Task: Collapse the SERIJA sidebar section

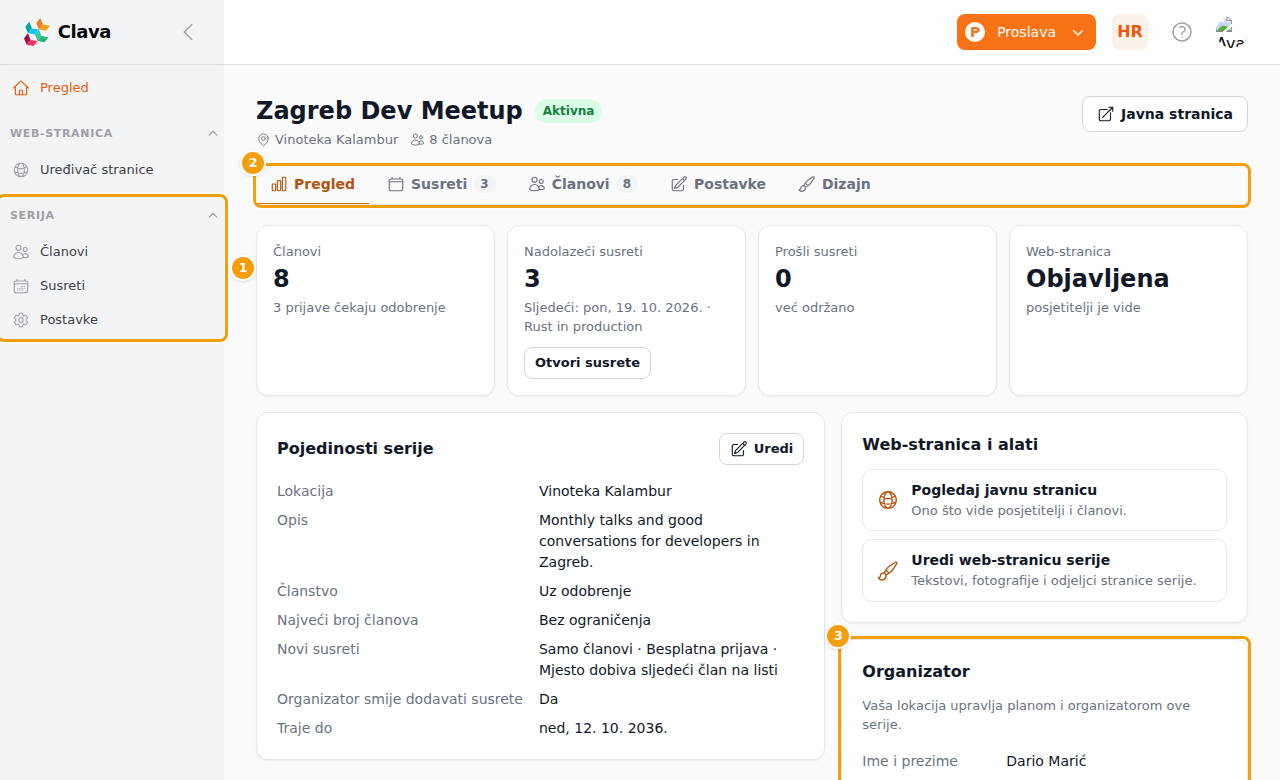Action: (x=212, y=215)
